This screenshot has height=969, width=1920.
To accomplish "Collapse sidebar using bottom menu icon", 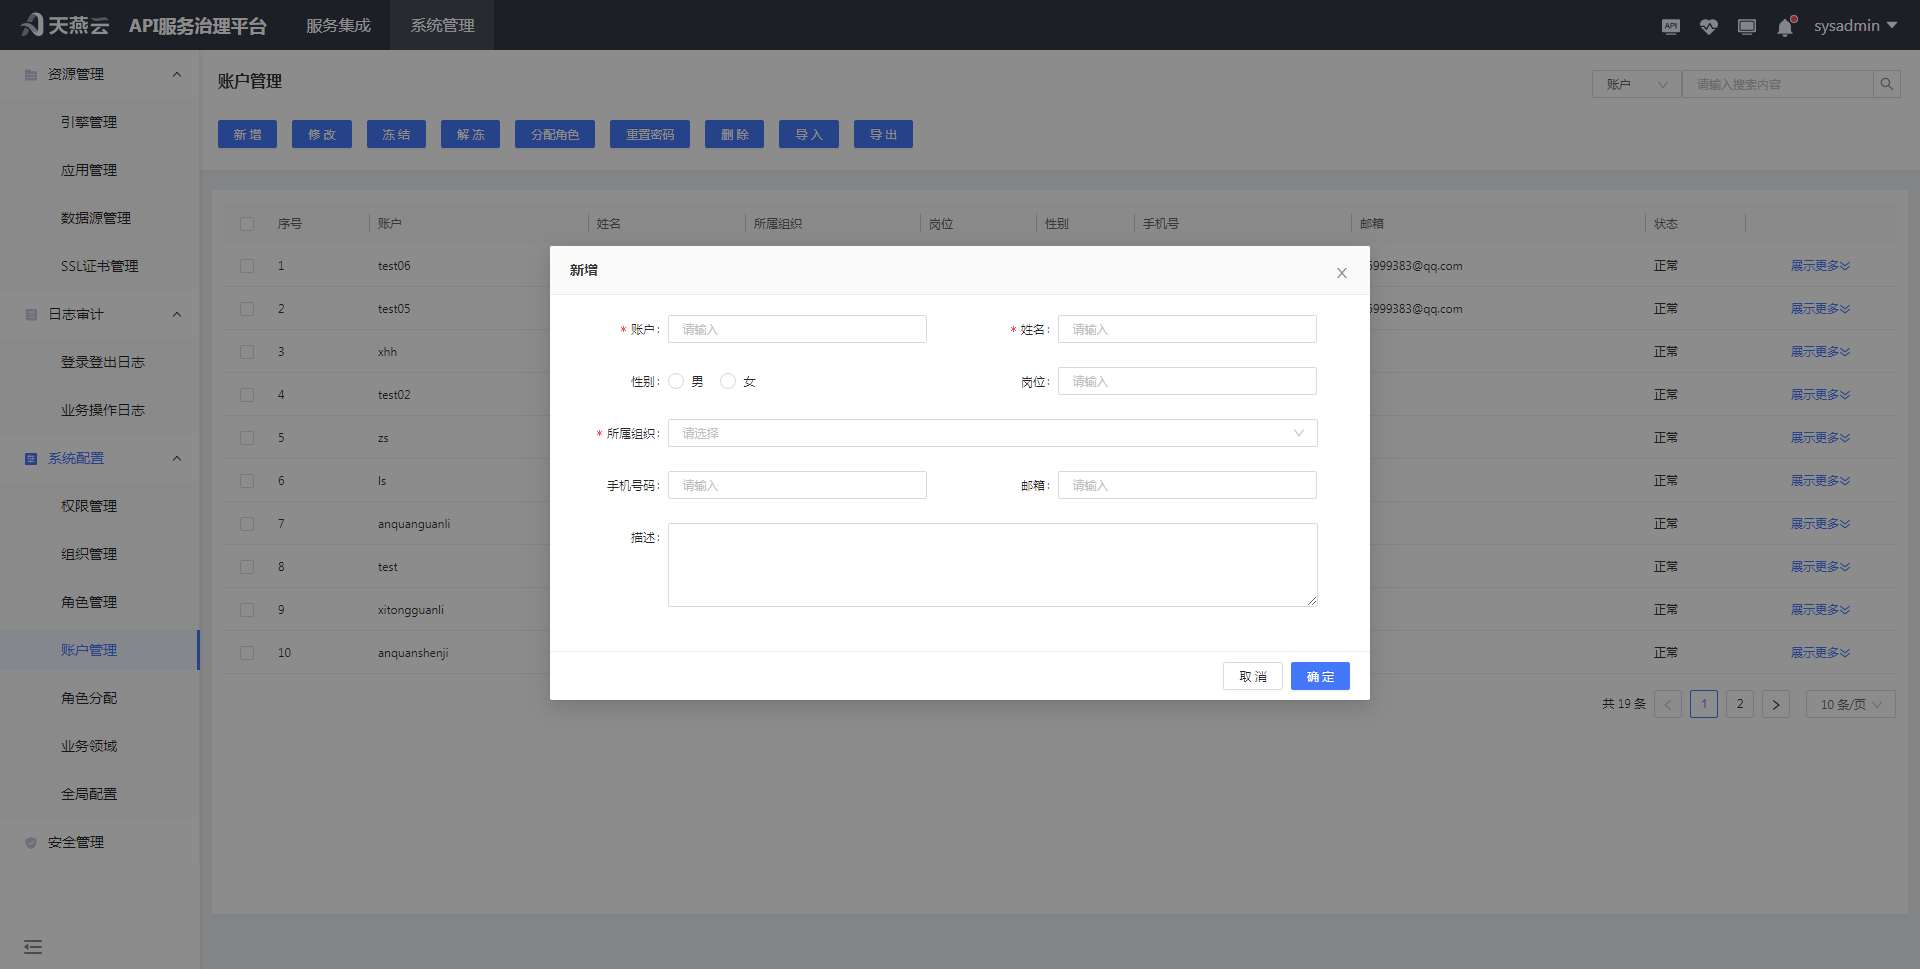I will 33,946.
